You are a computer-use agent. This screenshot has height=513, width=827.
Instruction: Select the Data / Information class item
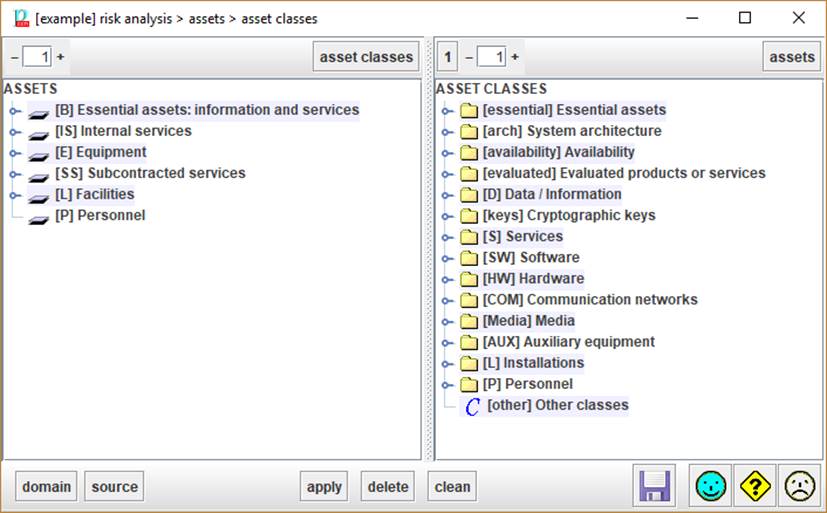[551, 195]
